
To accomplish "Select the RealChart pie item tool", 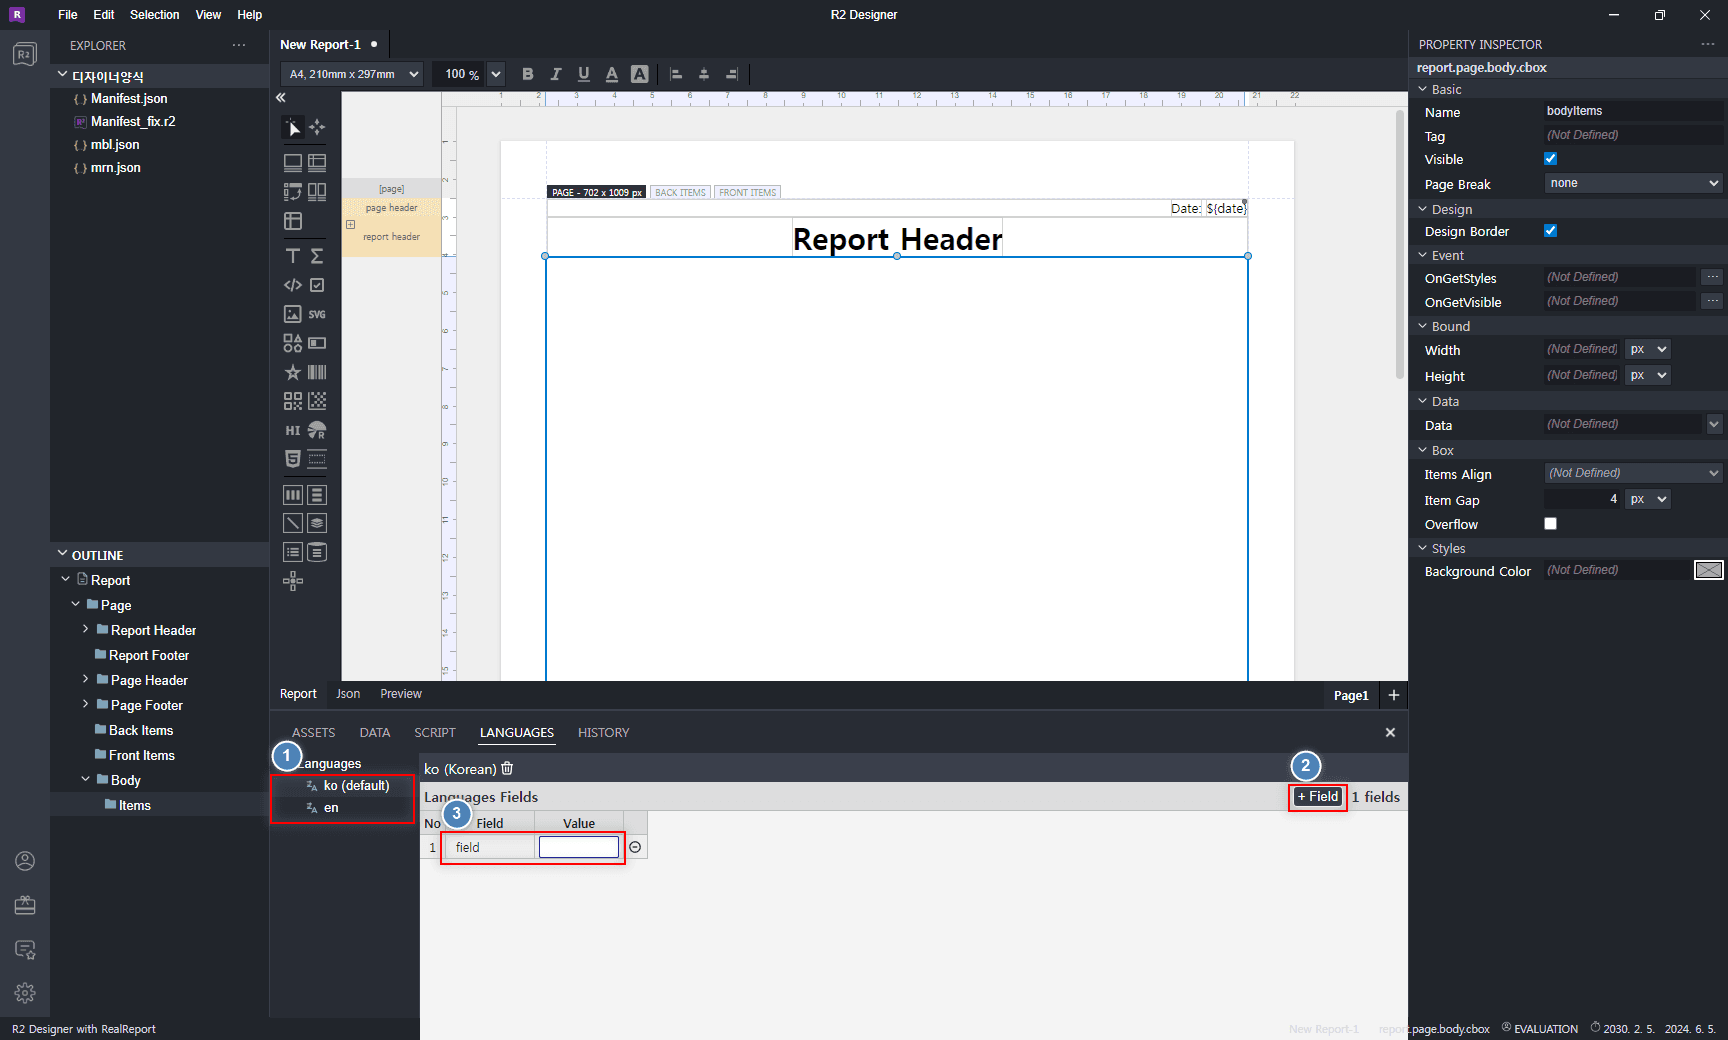I will (317, 430).
